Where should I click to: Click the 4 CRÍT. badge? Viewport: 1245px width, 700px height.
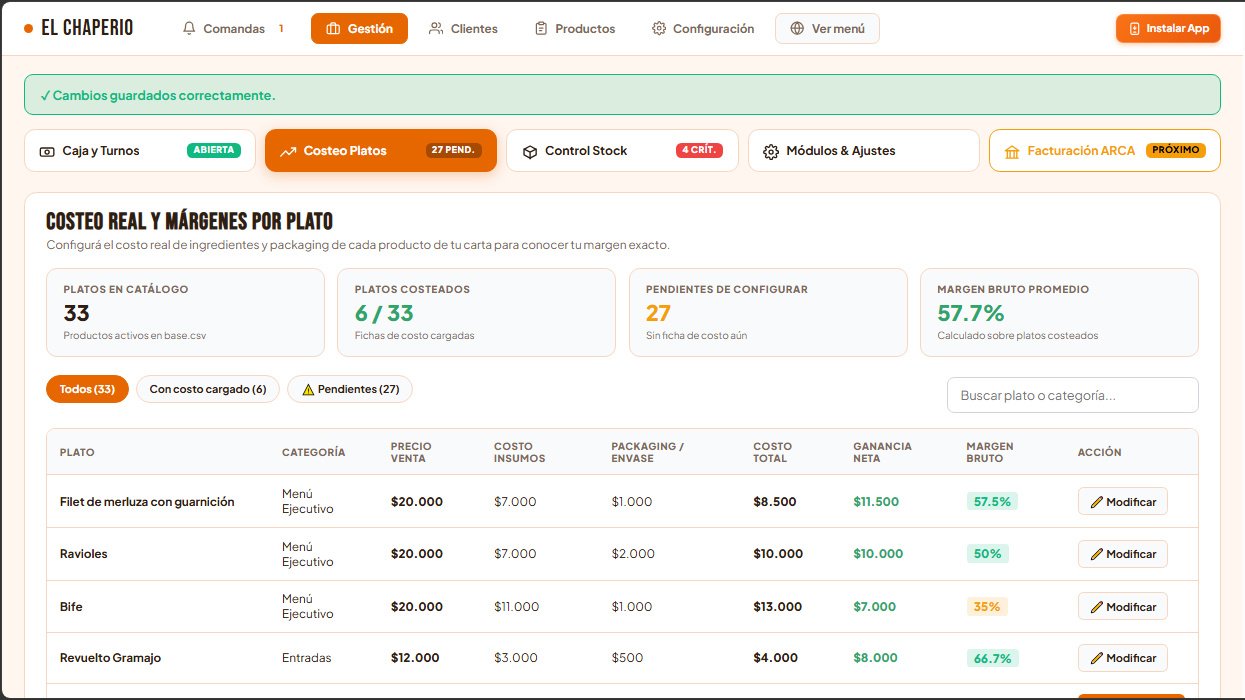coord(699,151)
